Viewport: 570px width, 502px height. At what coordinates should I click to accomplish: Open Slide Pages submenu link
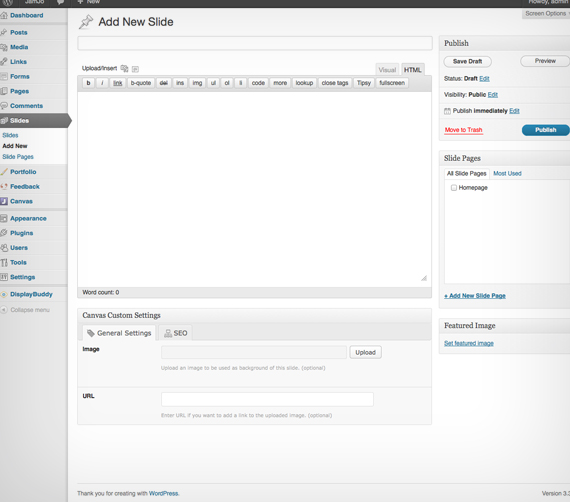18,157
